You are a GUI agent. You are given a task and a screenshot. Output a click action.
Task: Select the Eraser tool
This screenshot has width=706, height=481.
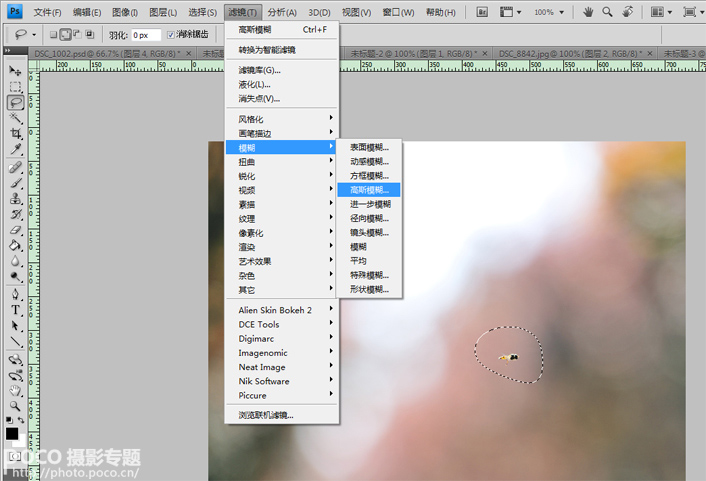coord(15,230)
